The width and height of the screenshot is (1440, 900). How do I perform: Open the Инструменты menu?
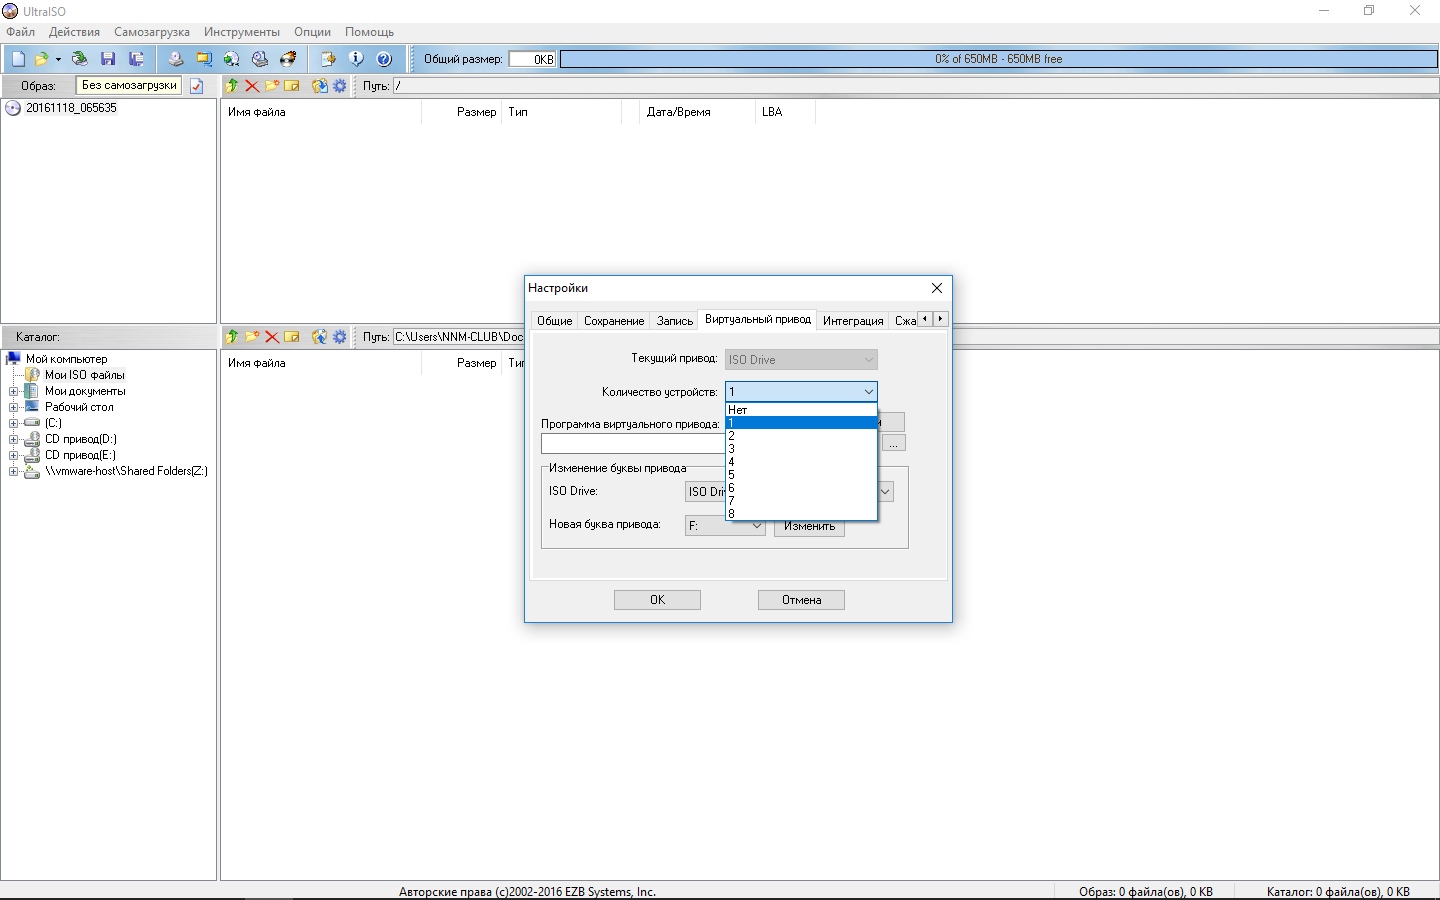coord(242,32)
